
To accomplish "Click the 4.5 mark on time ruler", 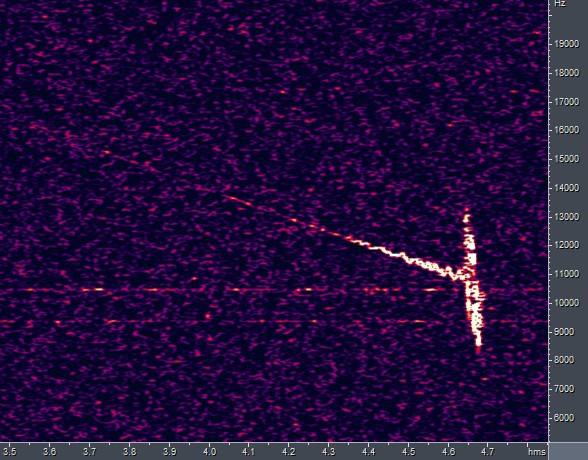I will coord(408,452).
